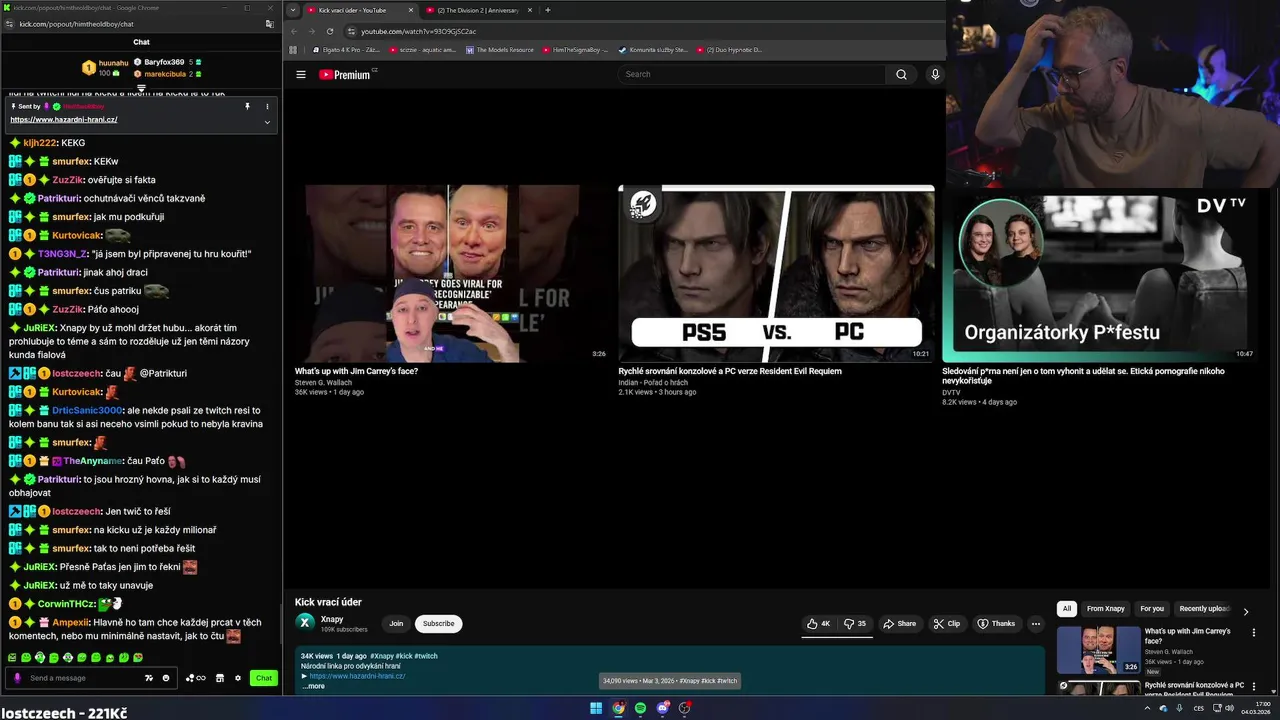Open Discord from the taskbar
The width and height of the screenshot is (1280, 720).
pyautogui.click(x=662, y=708)
